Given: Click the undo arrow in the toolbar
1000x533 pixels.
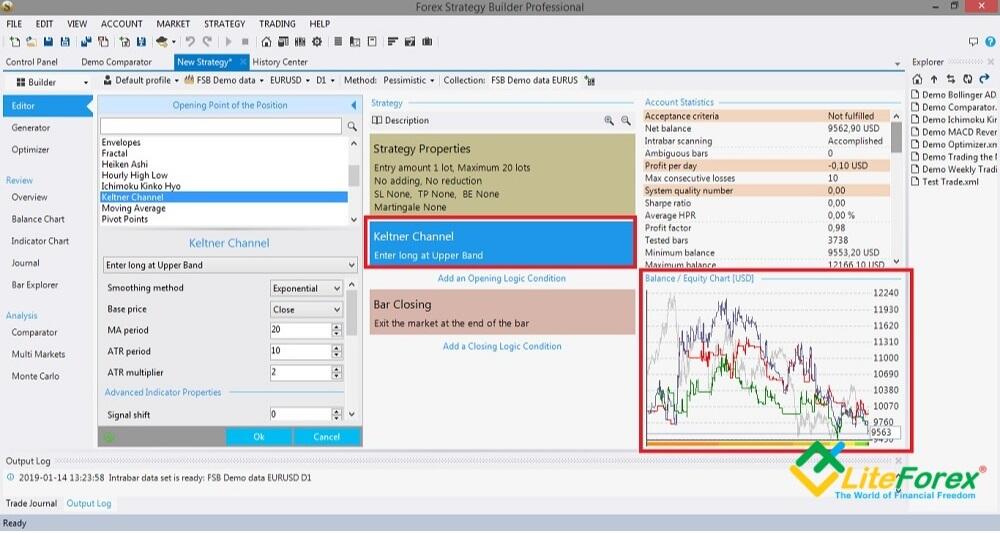Looking at the screenshot, I should pos(190,42).
